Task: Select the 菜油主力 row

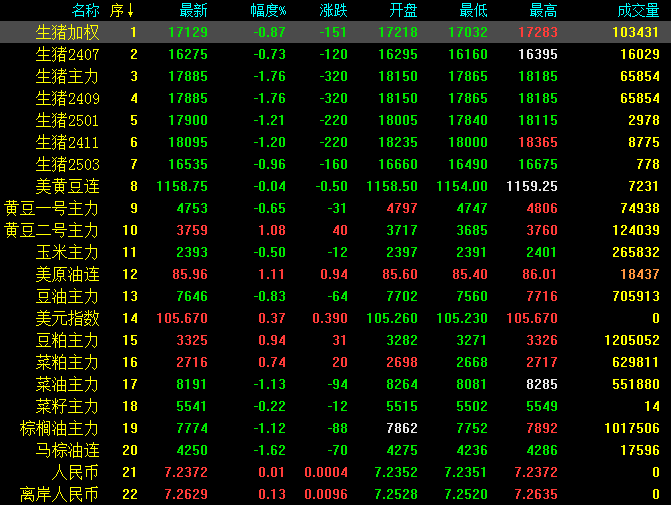Action: (68, 384)
